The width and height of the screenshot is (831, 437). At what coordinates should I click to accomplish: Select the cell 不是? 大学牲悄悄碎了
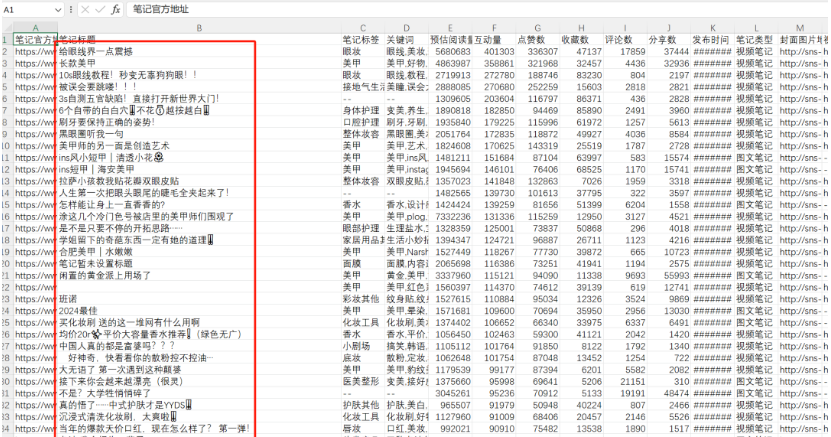click(x=199, y=393)
